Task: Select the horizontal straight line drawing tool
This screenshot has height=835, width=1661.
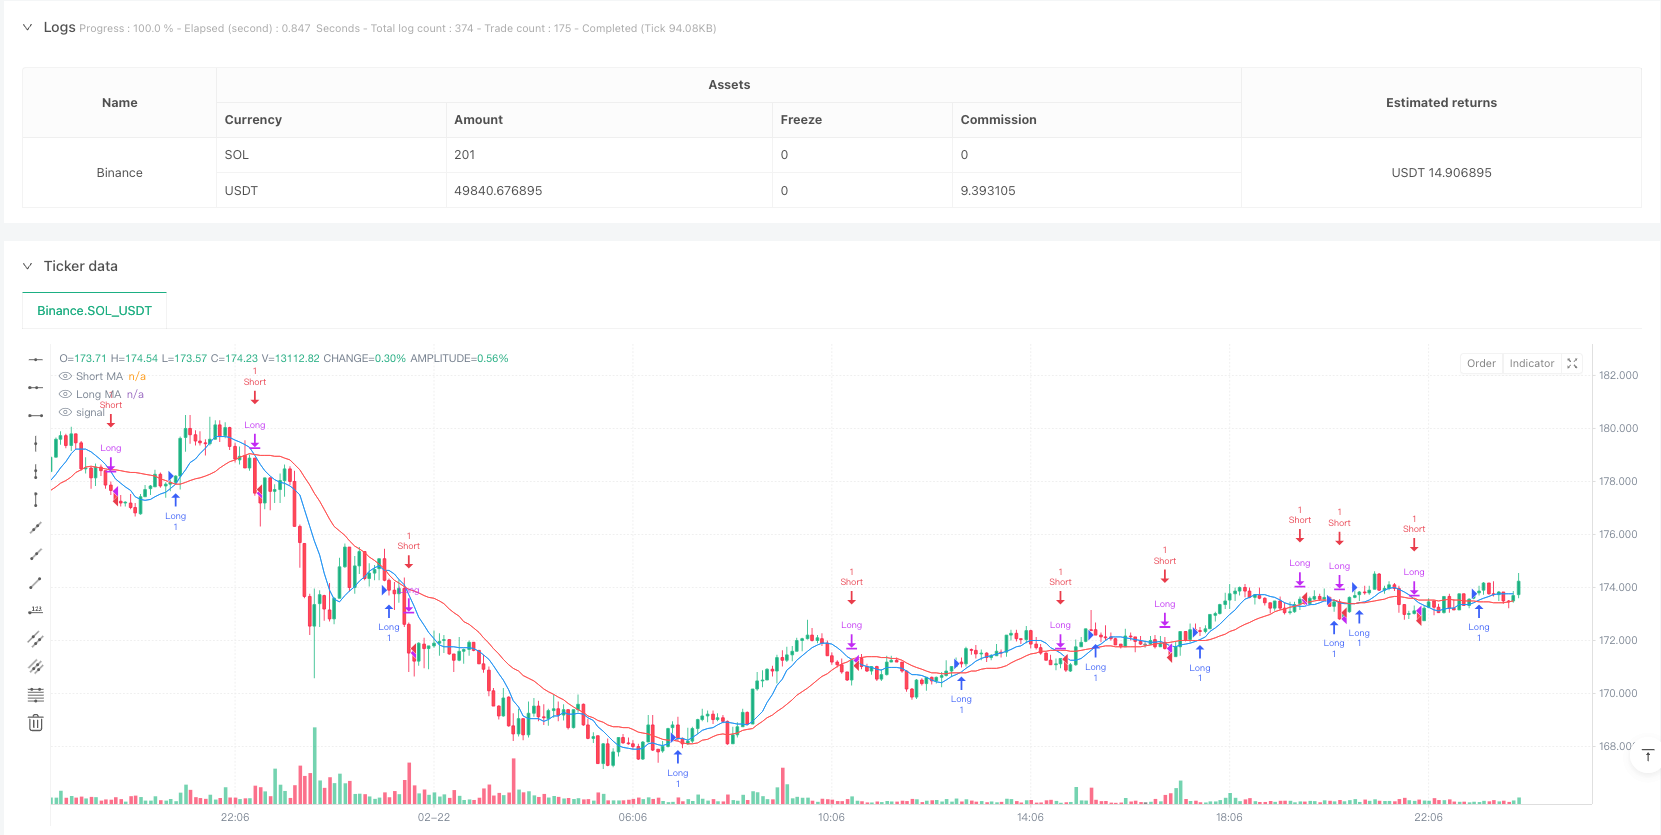Action: (x=36, y=359)
